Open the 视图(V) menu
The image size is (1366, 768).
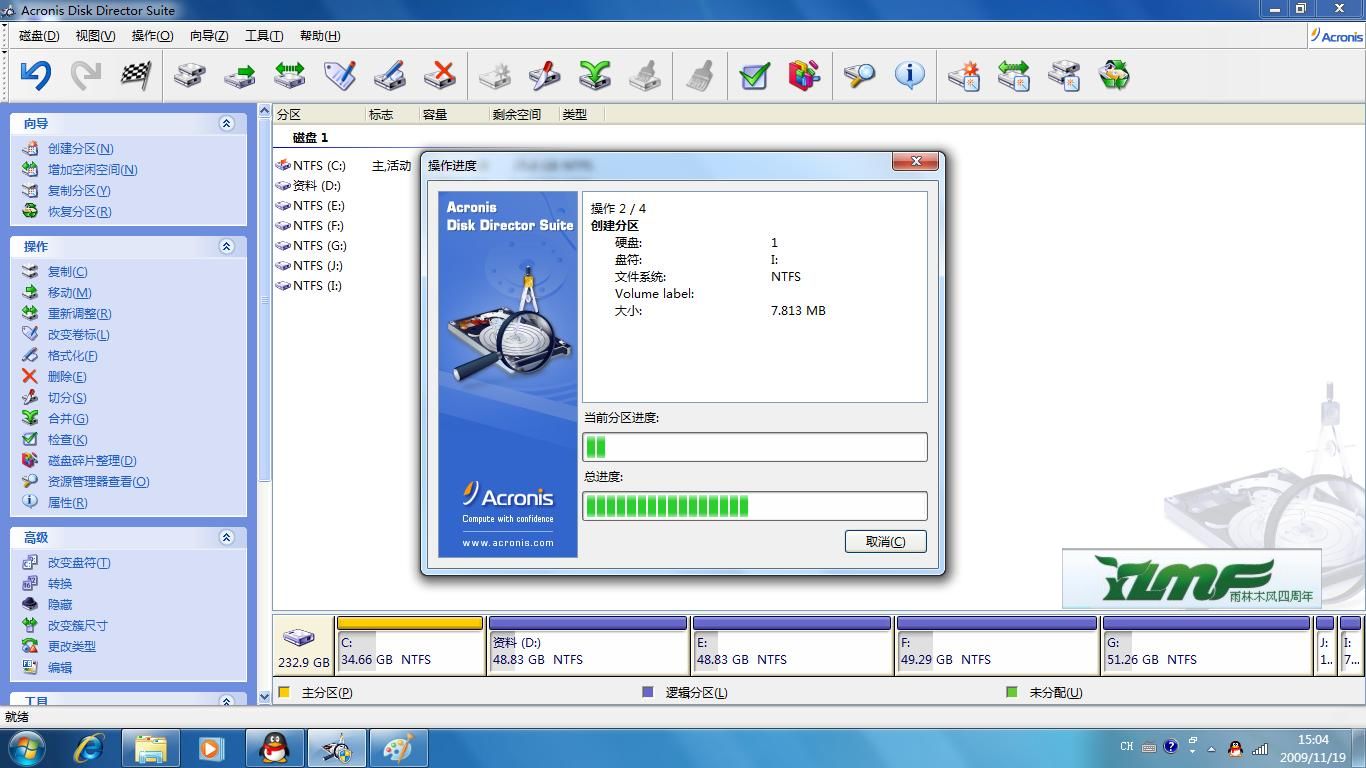pos(95,35)
